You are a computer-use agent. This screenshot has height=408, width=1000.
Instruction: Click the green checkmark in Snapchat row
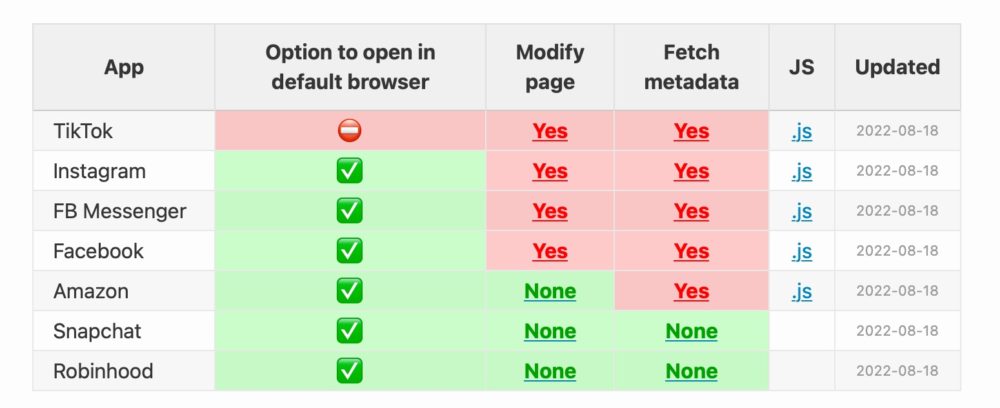click(349, 331)
